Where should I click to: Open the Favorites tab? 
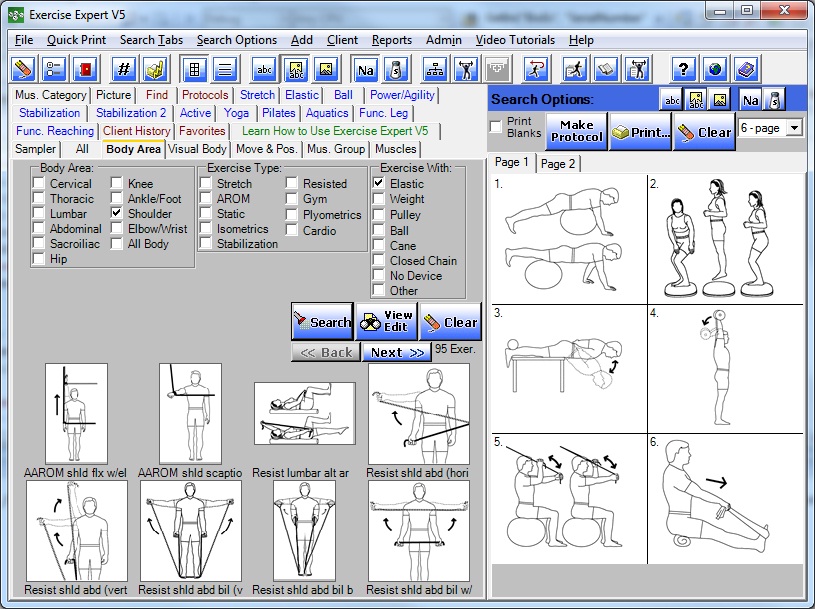[202, 131]
